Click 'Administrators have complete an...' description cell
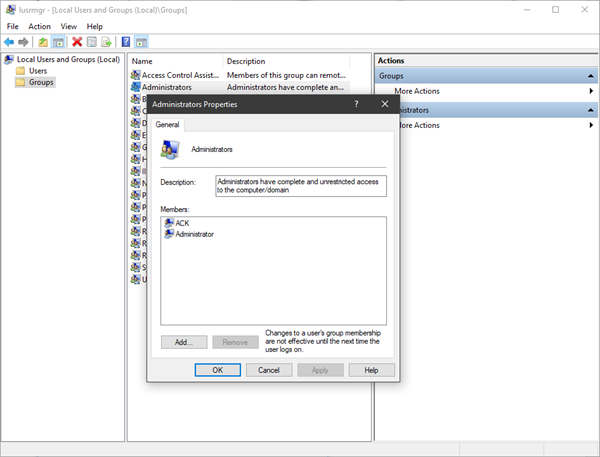The image size is (600, 457). click(285, 87)
